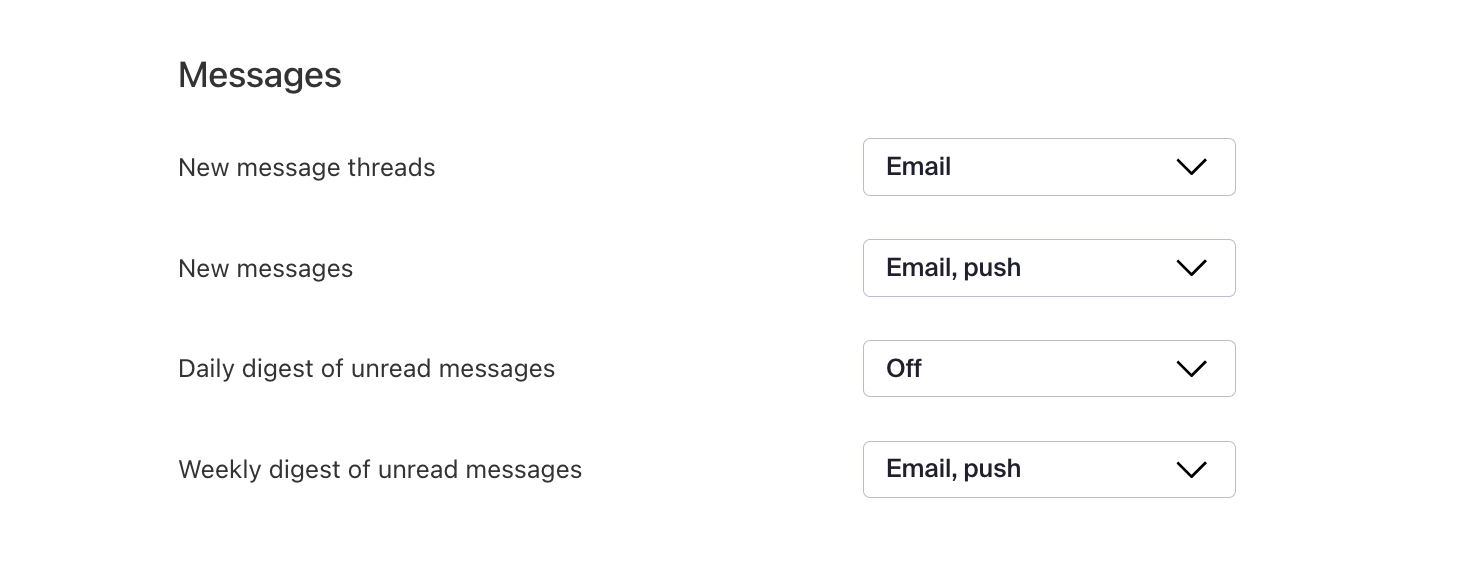Click the 'New message threads' label
Viewport: 1478px width, 566px height.
pyautogui.click(x=306, y=168)
